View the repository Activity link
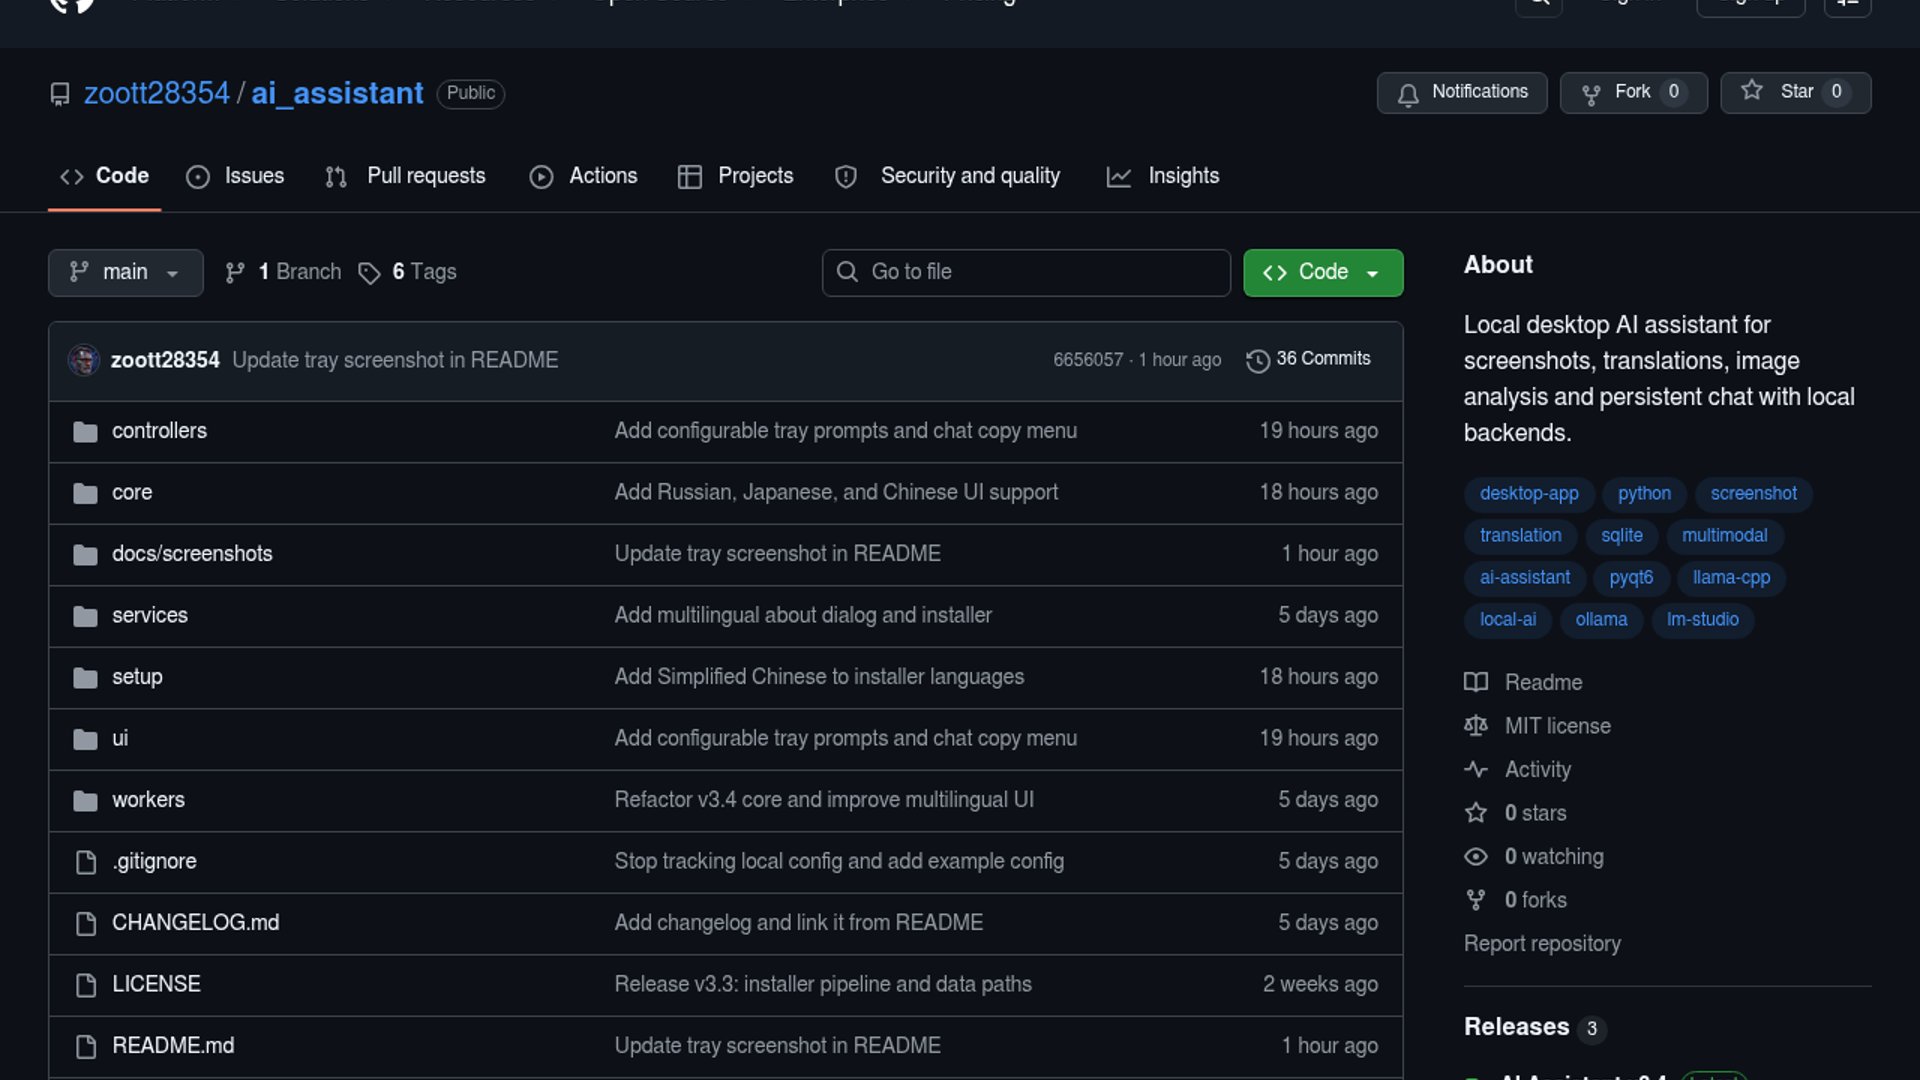Screen dimensions: 1920x1080 (x=1537, y=770)
